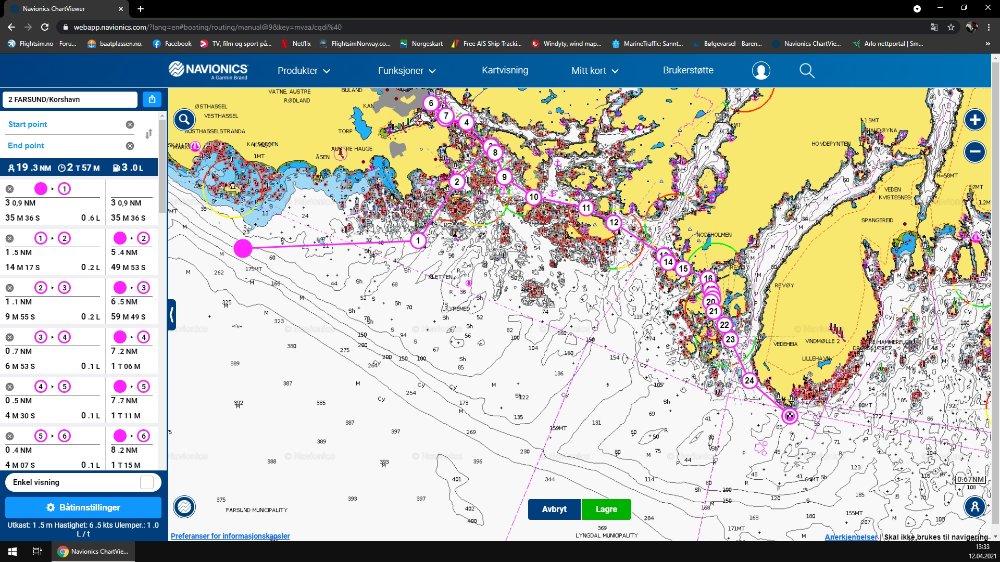
Task: Show more bookmarks with the overflow chevron
Action: pos(988,44)
